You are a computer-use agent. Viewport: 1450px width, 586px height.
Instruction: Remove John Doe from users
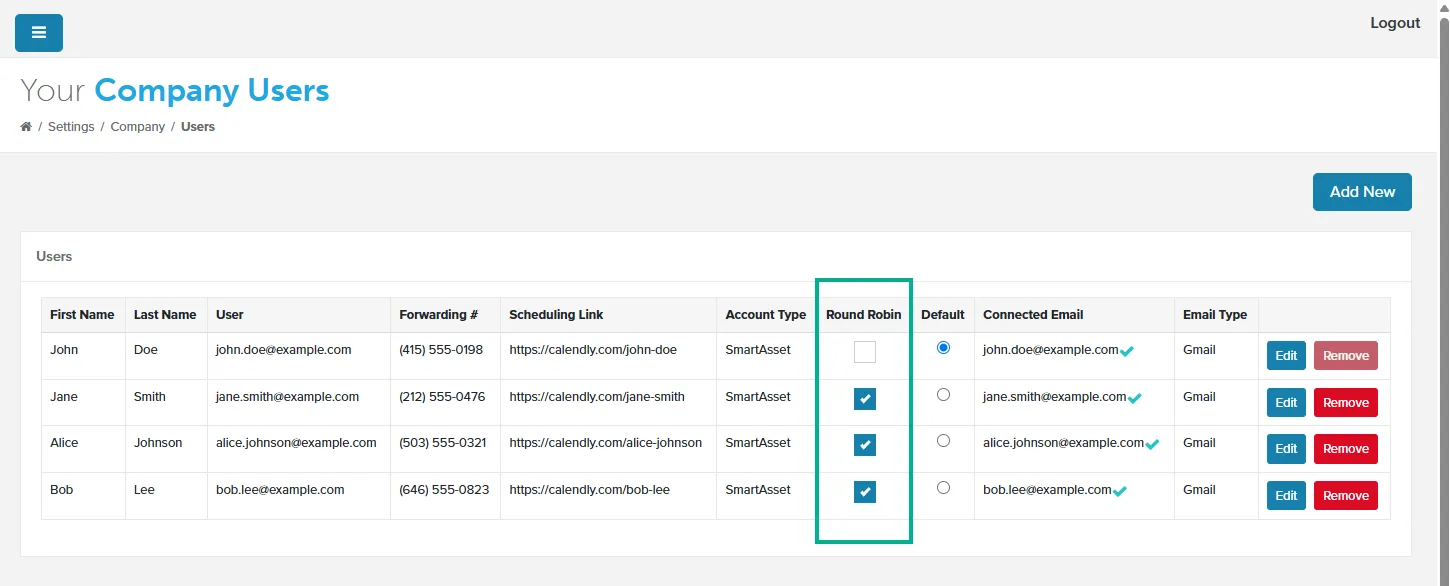pyautogui.click(x=1346, y=356)
